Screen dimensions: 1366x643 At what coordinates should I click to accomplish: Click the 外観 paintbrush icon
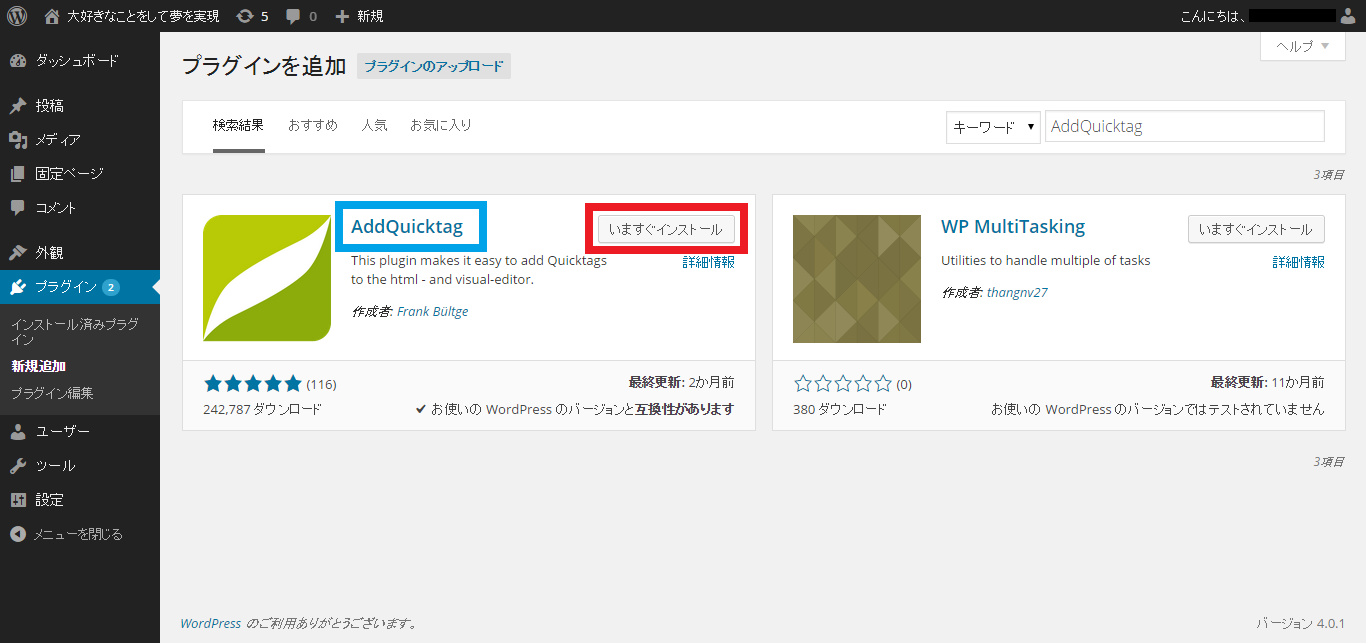point(18,253)
